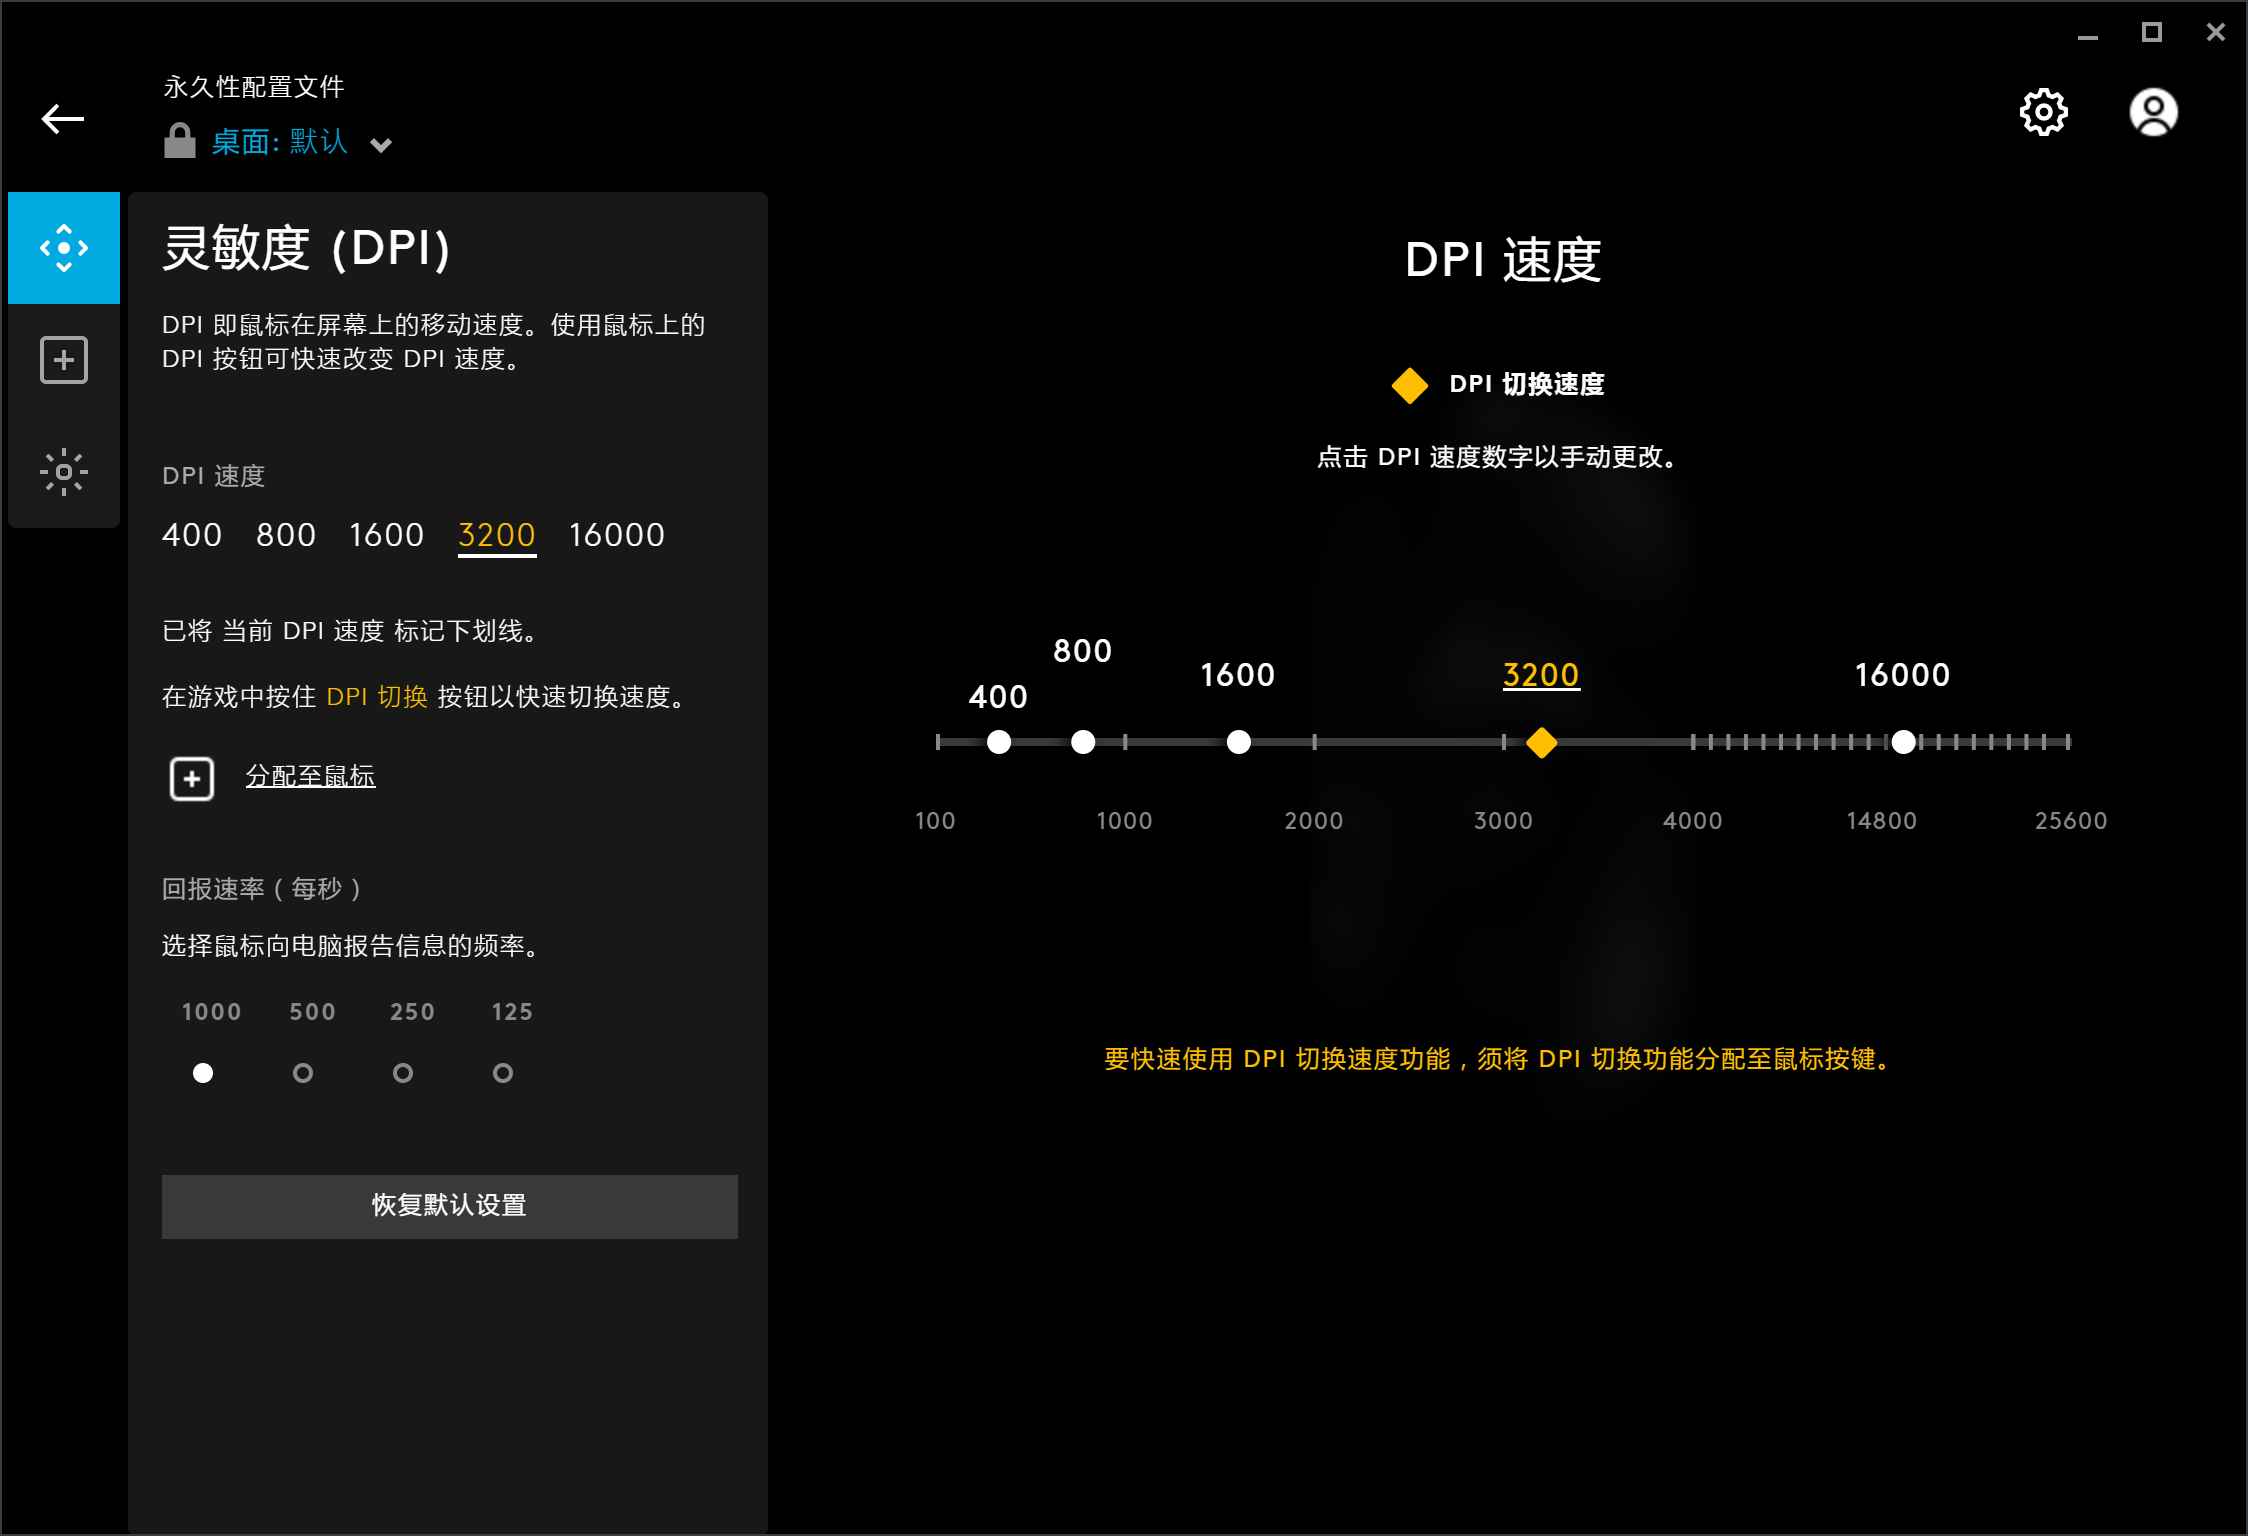
Task: Click the 14800 scale value under slider
Action: (x=1882, y=821)
